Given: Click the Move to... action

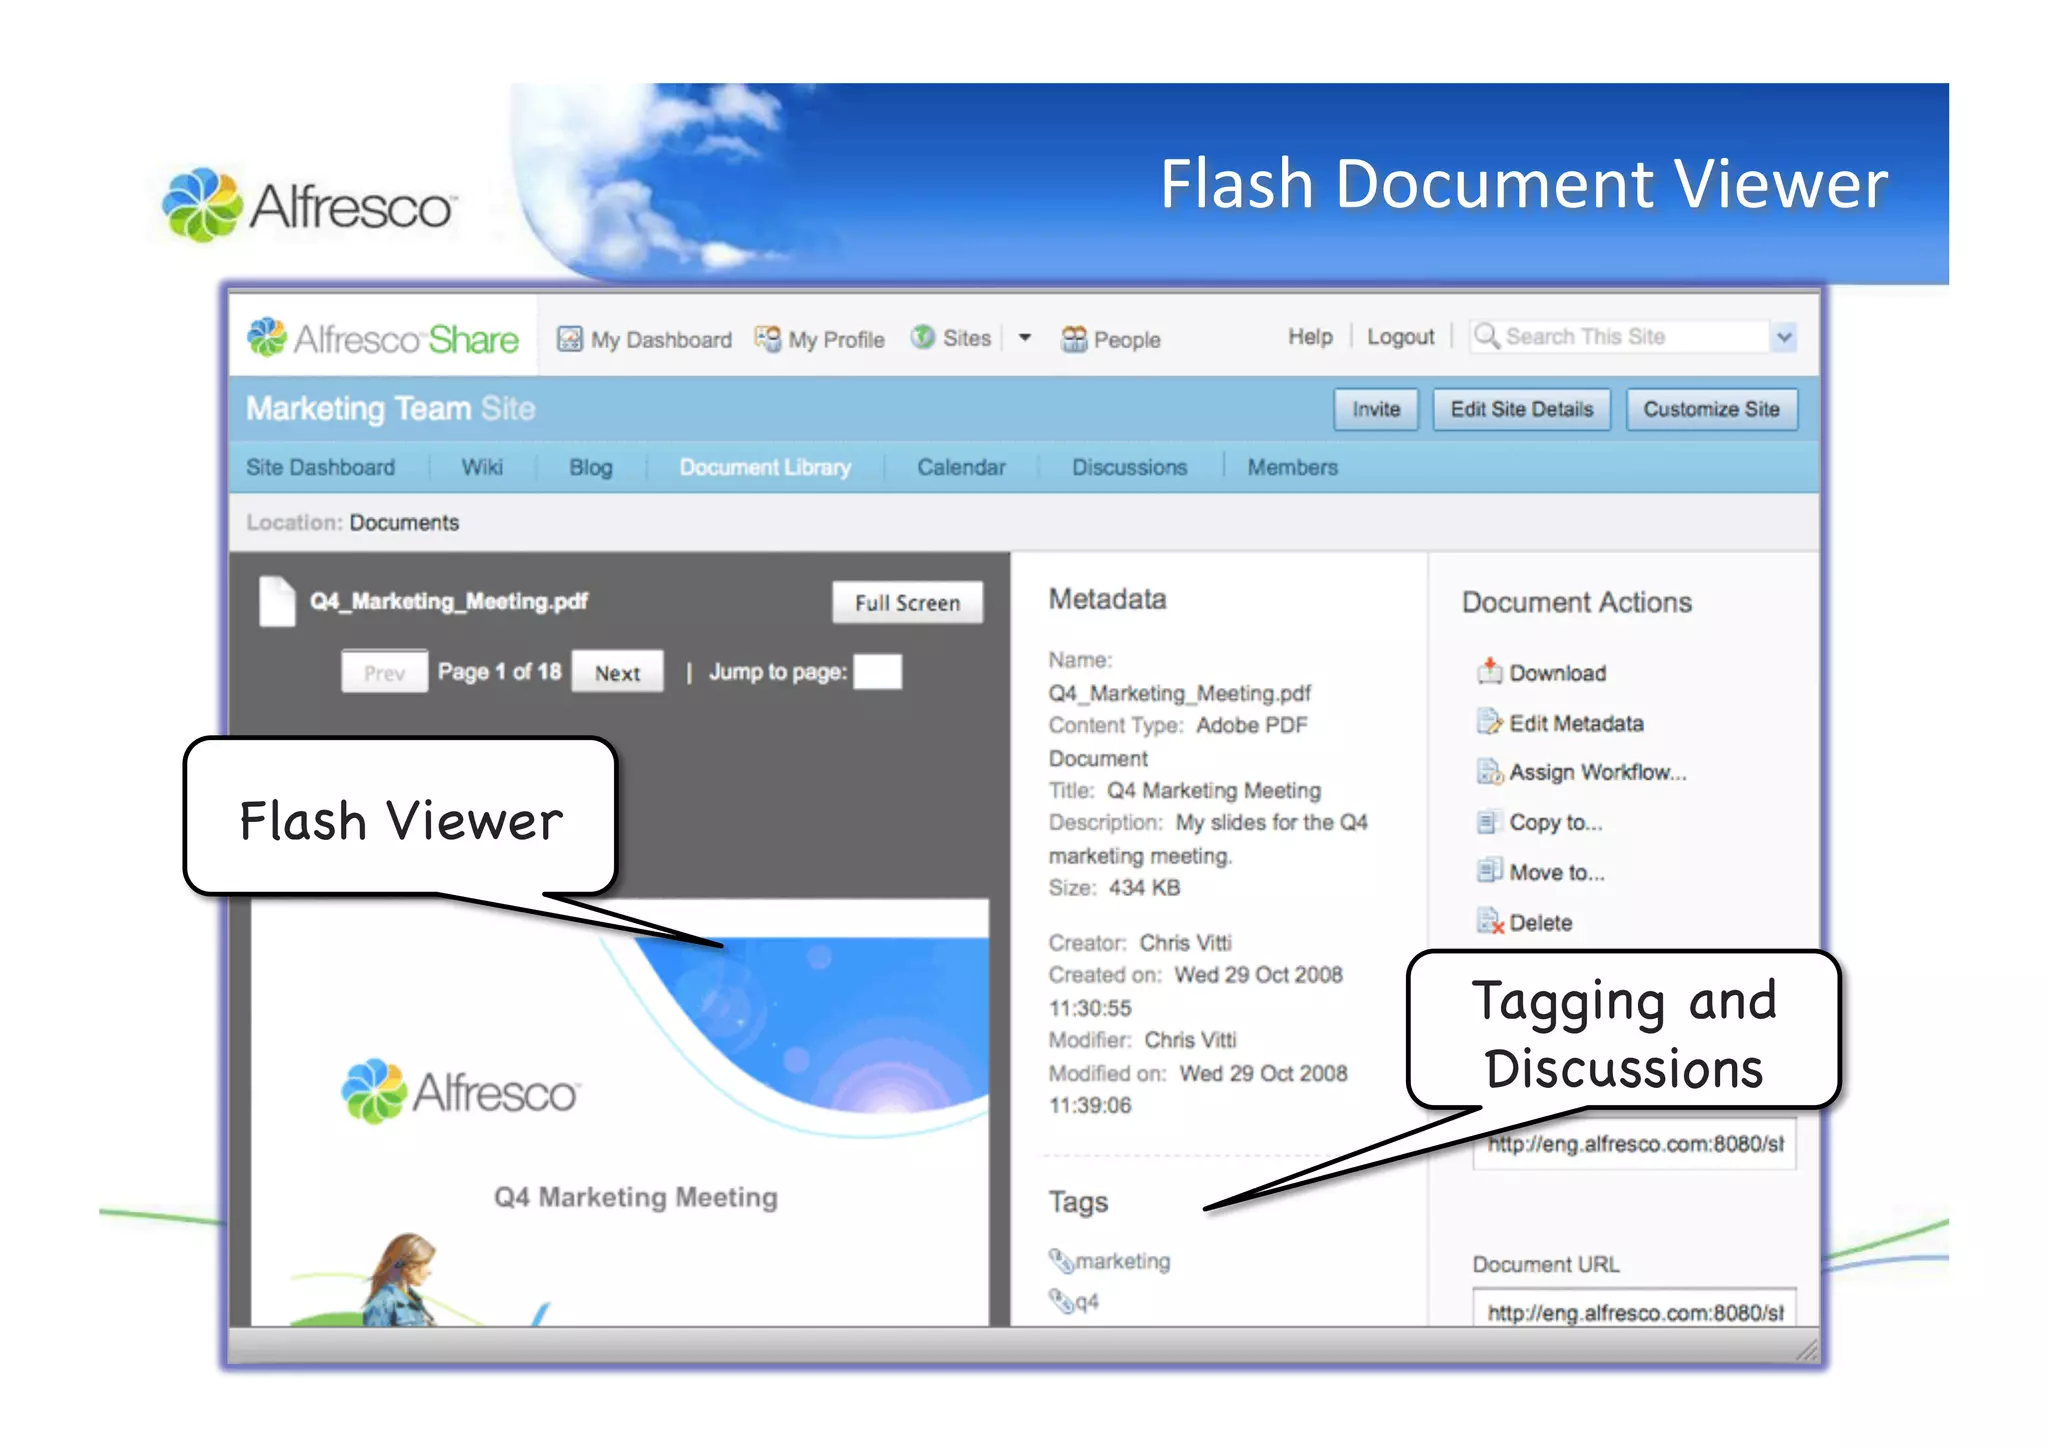Looking at the screenshot, I should pyautogui.click(x=1556, y=872).
